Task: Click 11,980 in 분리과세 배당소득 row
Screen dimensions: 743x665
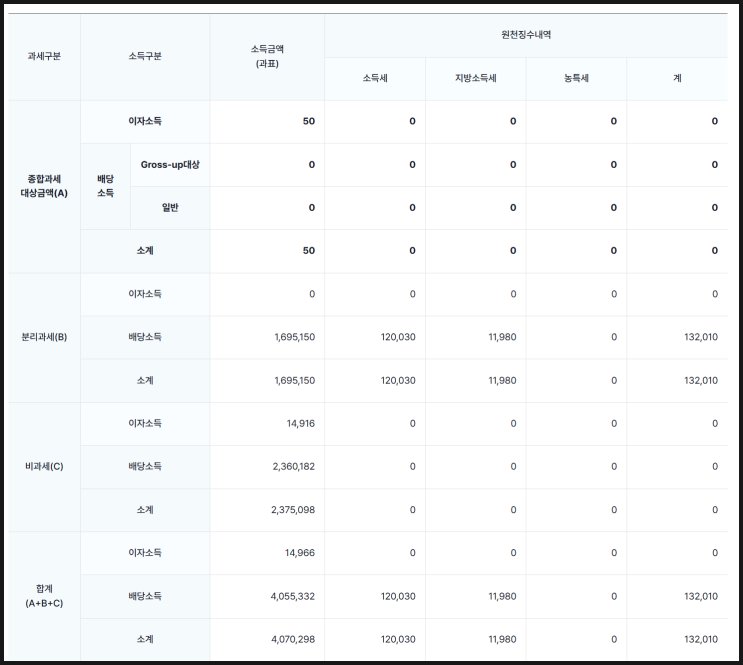Action: pyautogui.click(x=502, y=337)
